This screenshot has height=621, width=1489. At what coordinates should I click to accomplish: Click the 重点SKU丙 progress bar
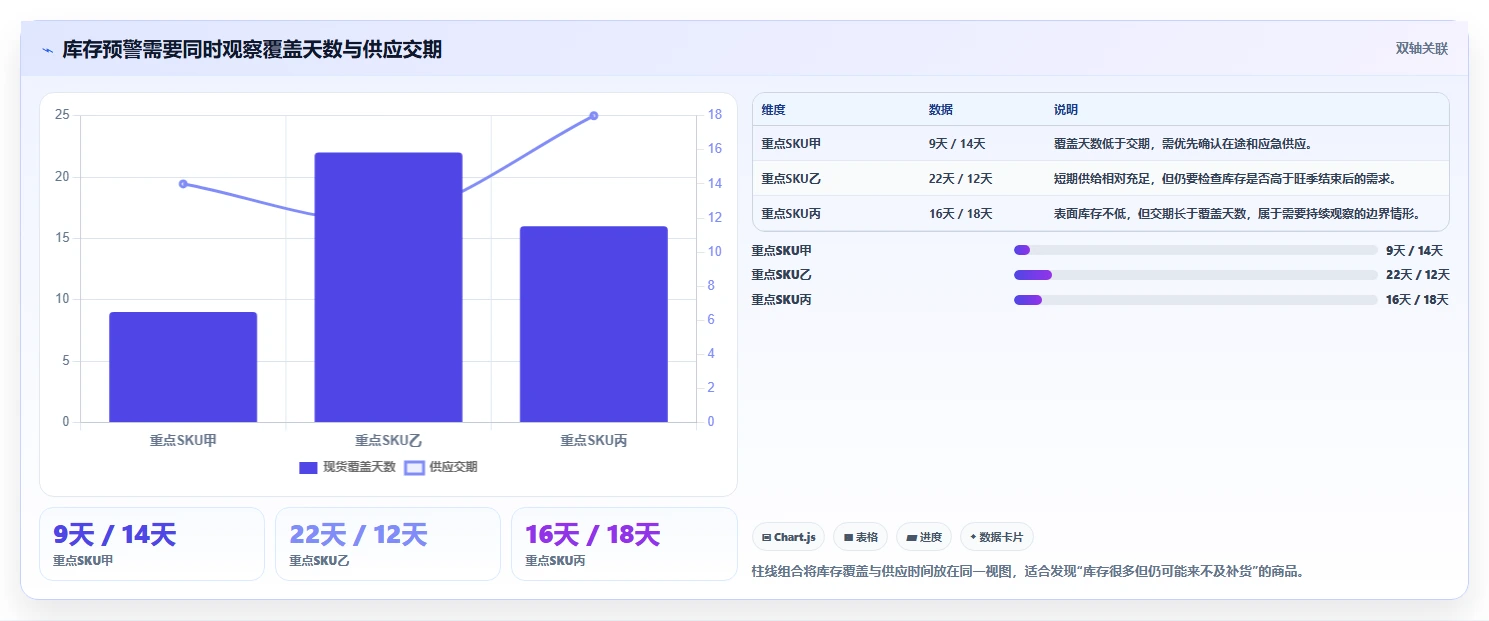tap(1196, 299)
